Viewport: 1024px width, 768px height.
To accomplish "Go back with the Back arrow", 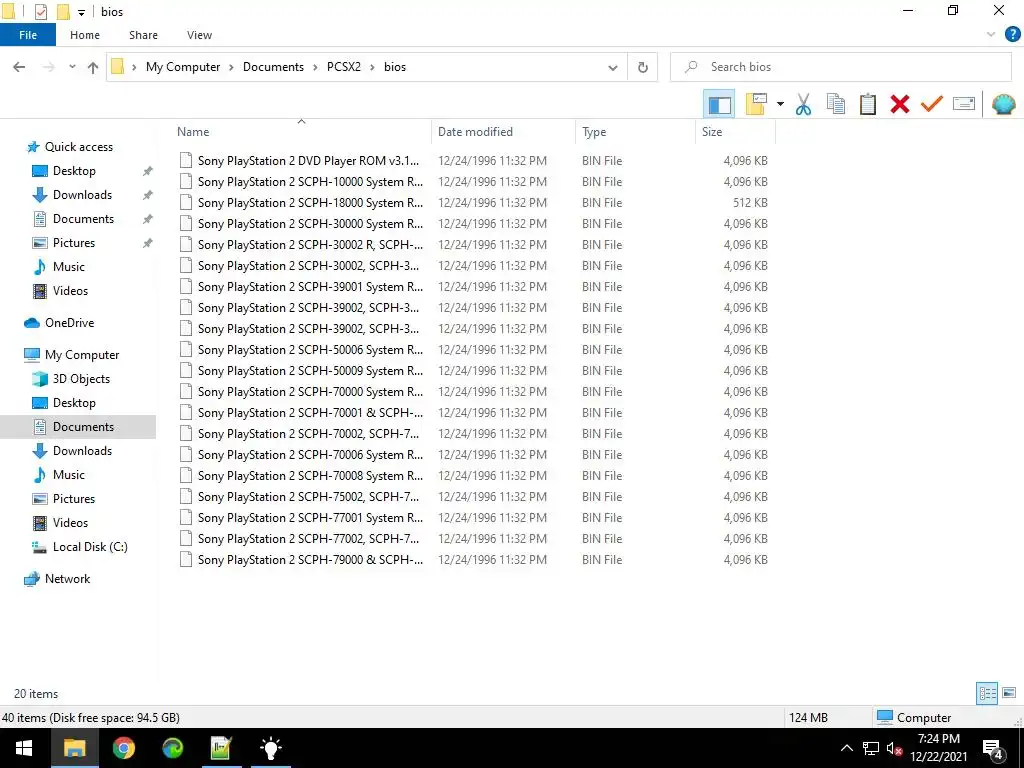I will (19, 67).
